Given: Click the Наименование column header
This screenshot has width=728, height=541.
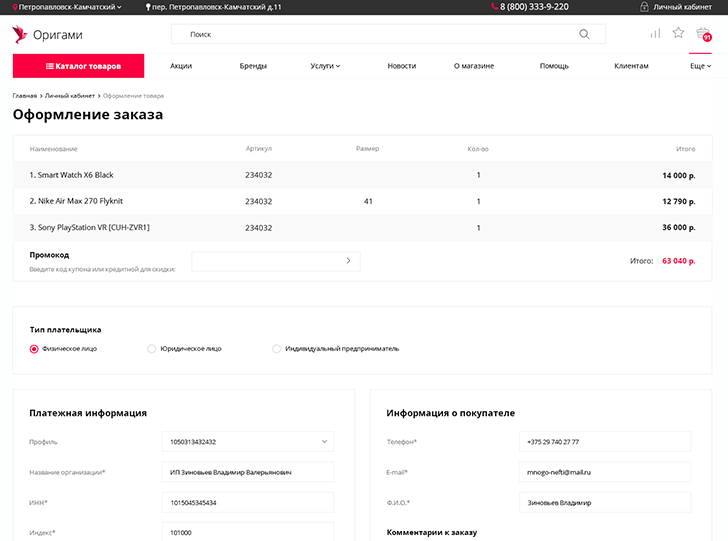Looking at the screenshot, I should click(x=53, y=149).
